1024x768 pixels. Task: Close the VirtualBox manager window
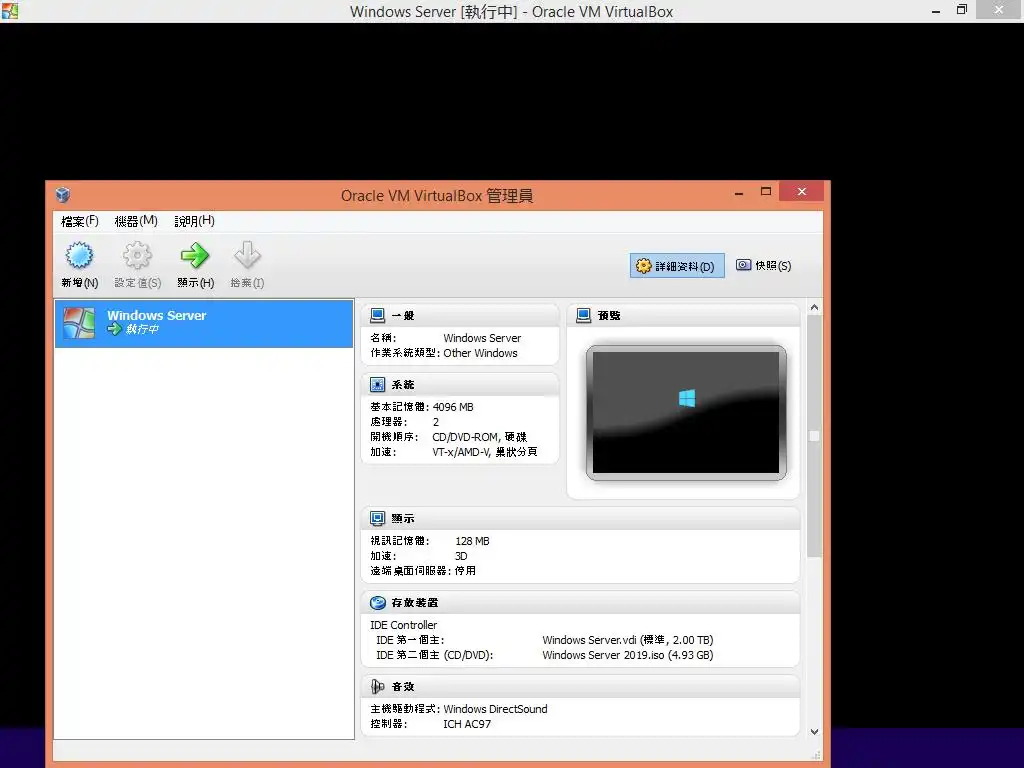801,191
